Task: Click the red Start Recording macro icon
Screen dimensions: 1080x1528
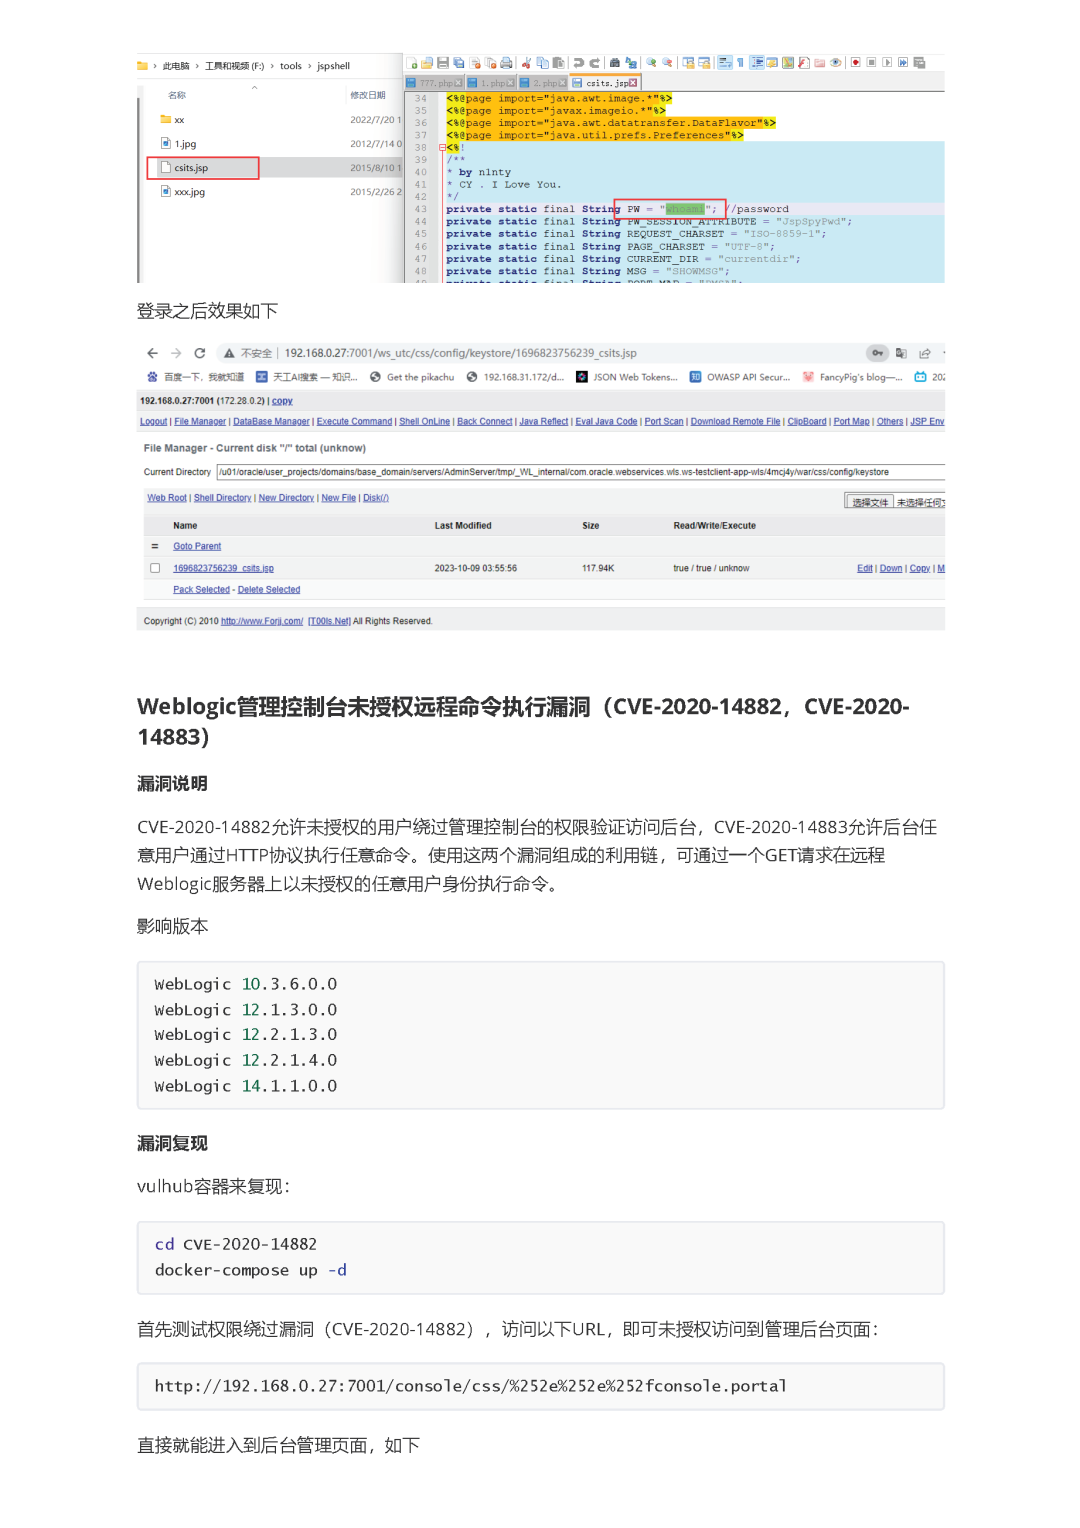Action: tap(856, 63)
